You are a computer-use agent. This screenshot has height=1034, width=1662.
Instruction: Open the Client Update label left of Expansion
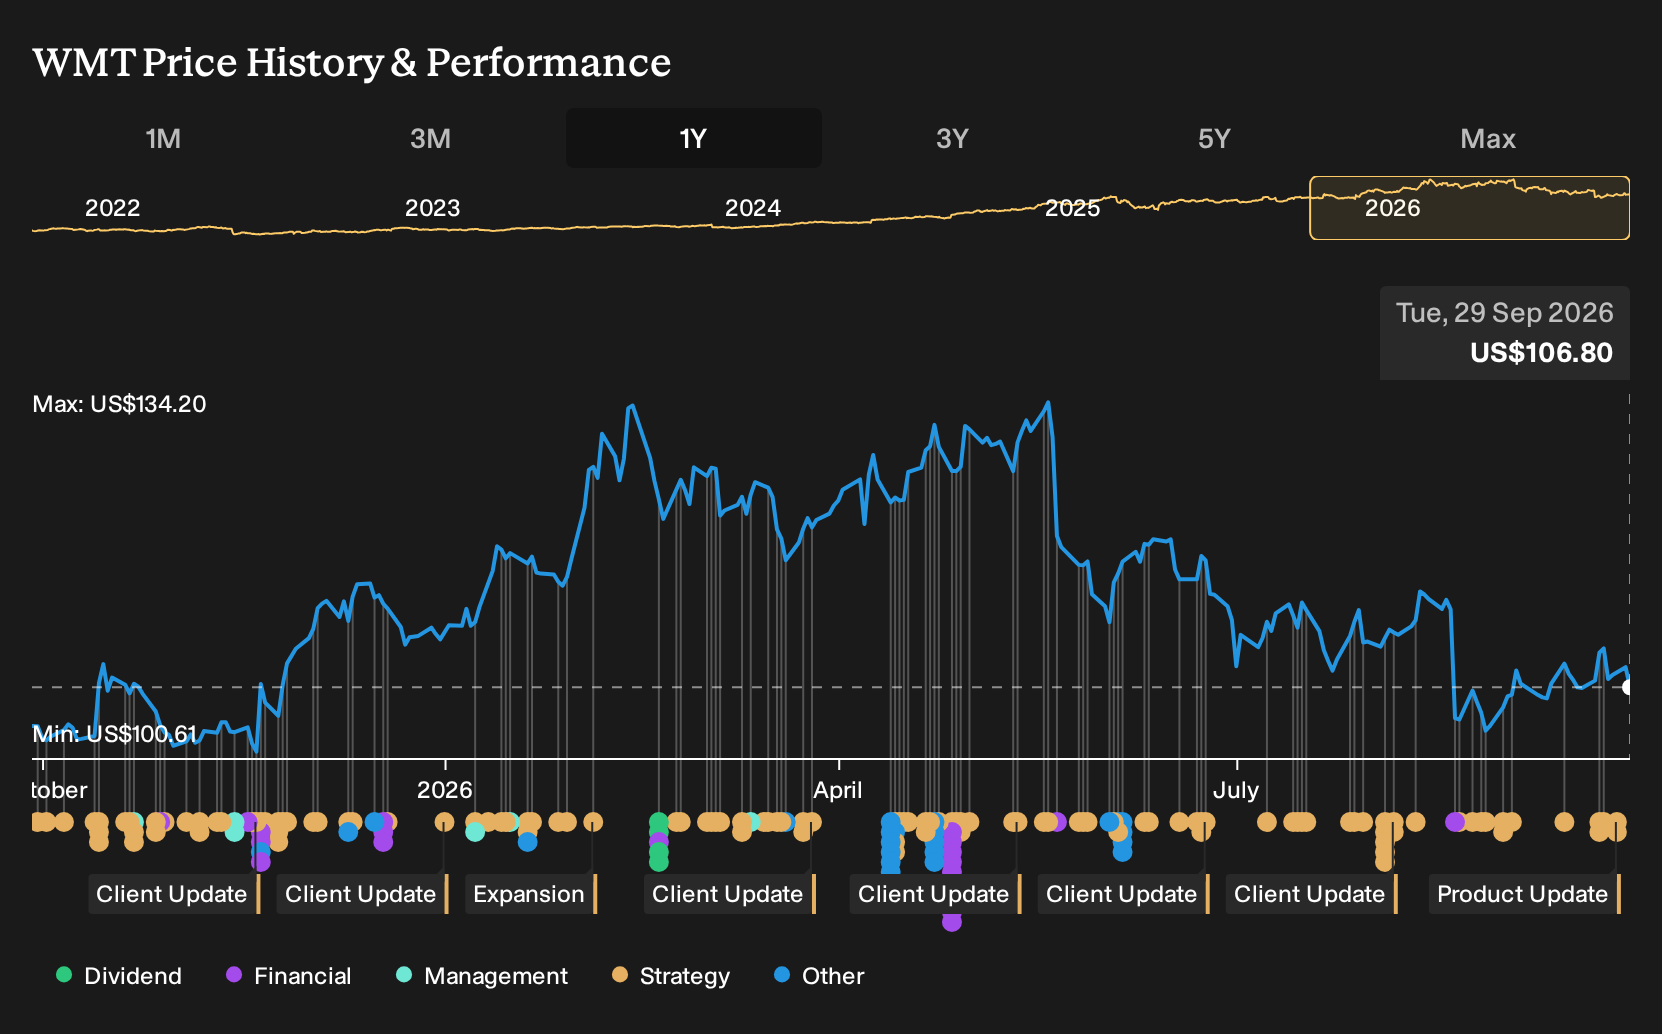(x=362, y=894)
